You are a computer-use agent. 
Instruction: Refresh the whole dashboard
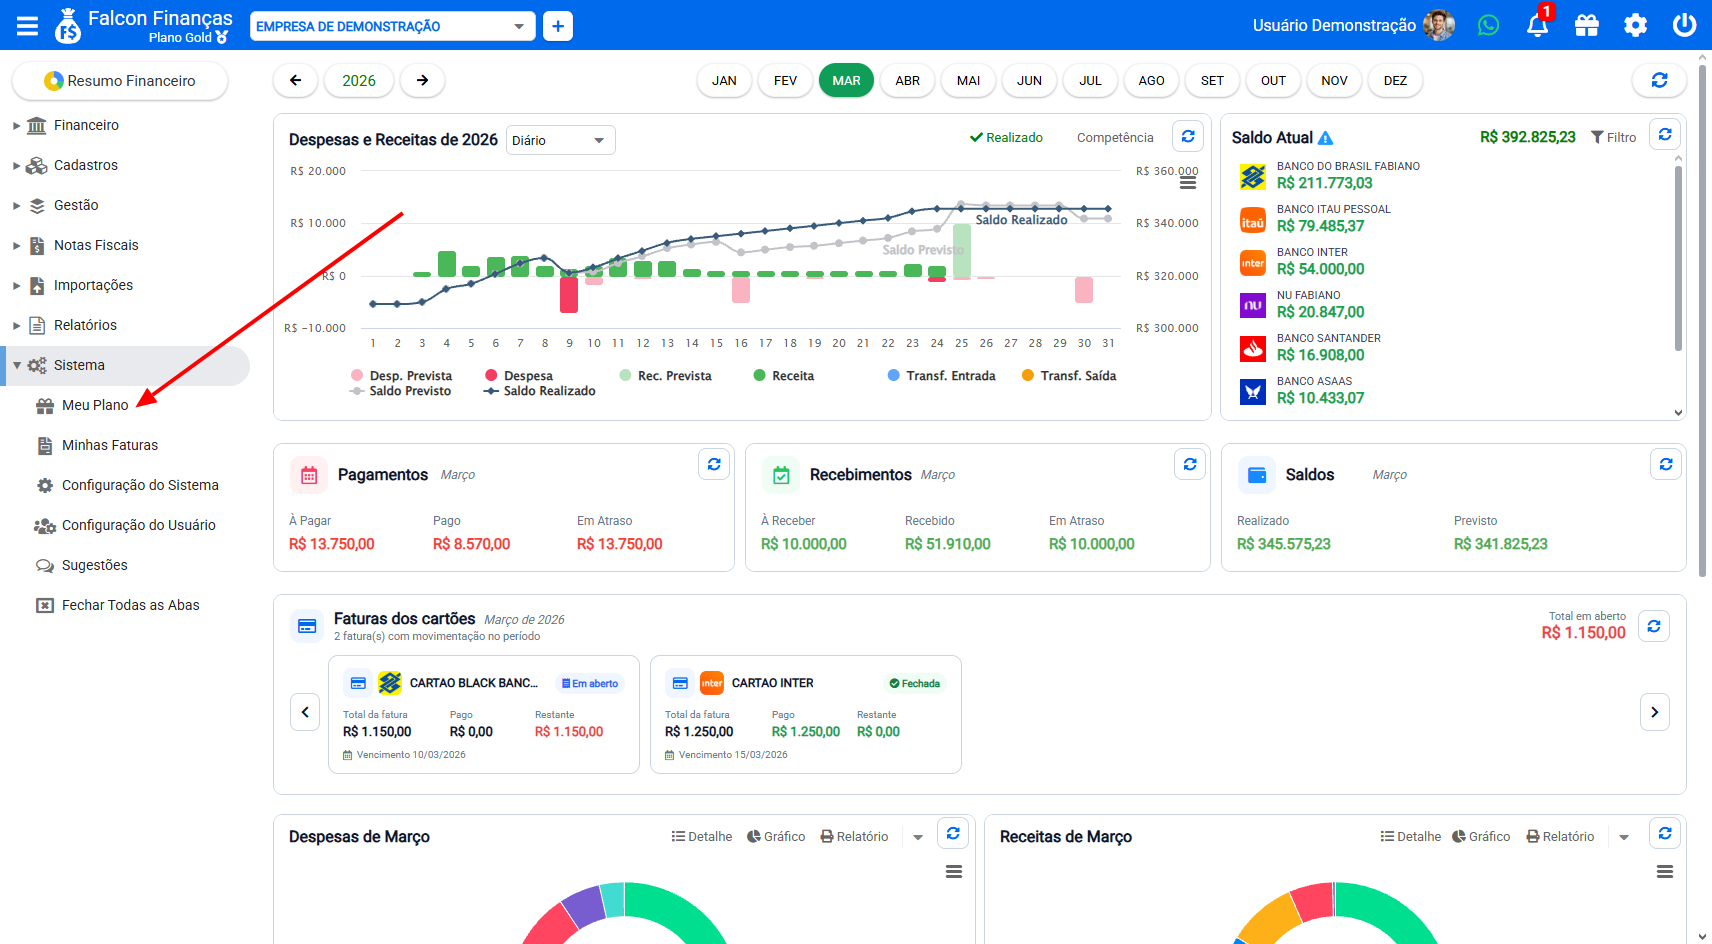point(1659,81)
